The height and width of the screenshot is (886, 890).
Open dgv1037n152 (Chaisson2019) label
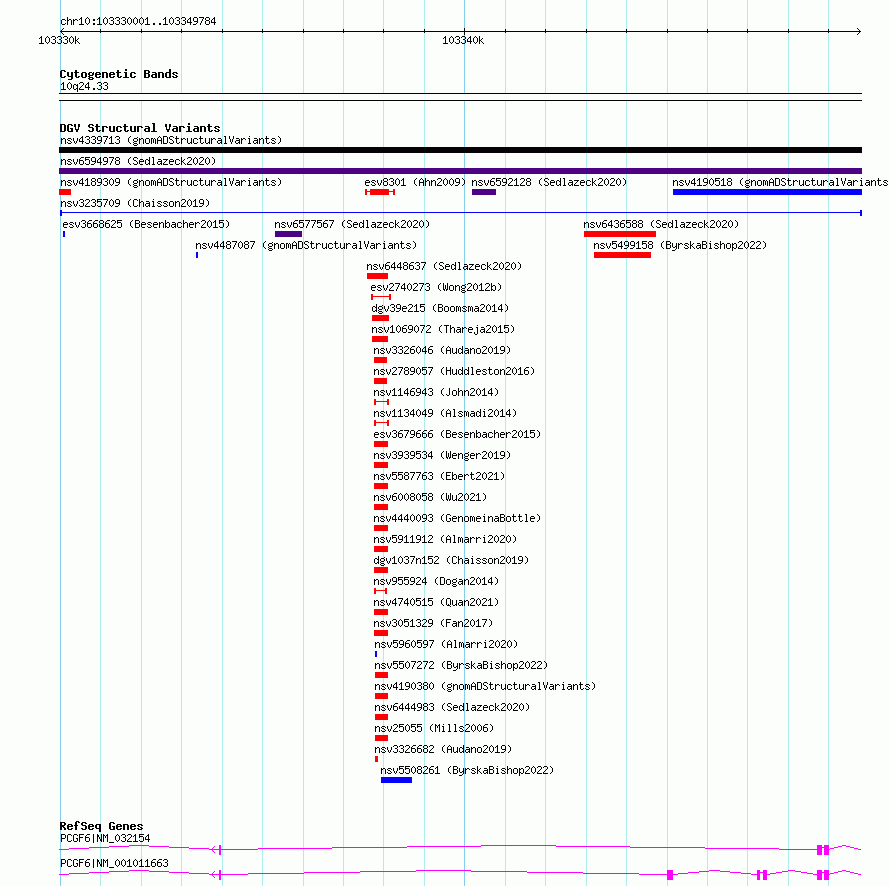pyautogui.click(x=451, y=560)
